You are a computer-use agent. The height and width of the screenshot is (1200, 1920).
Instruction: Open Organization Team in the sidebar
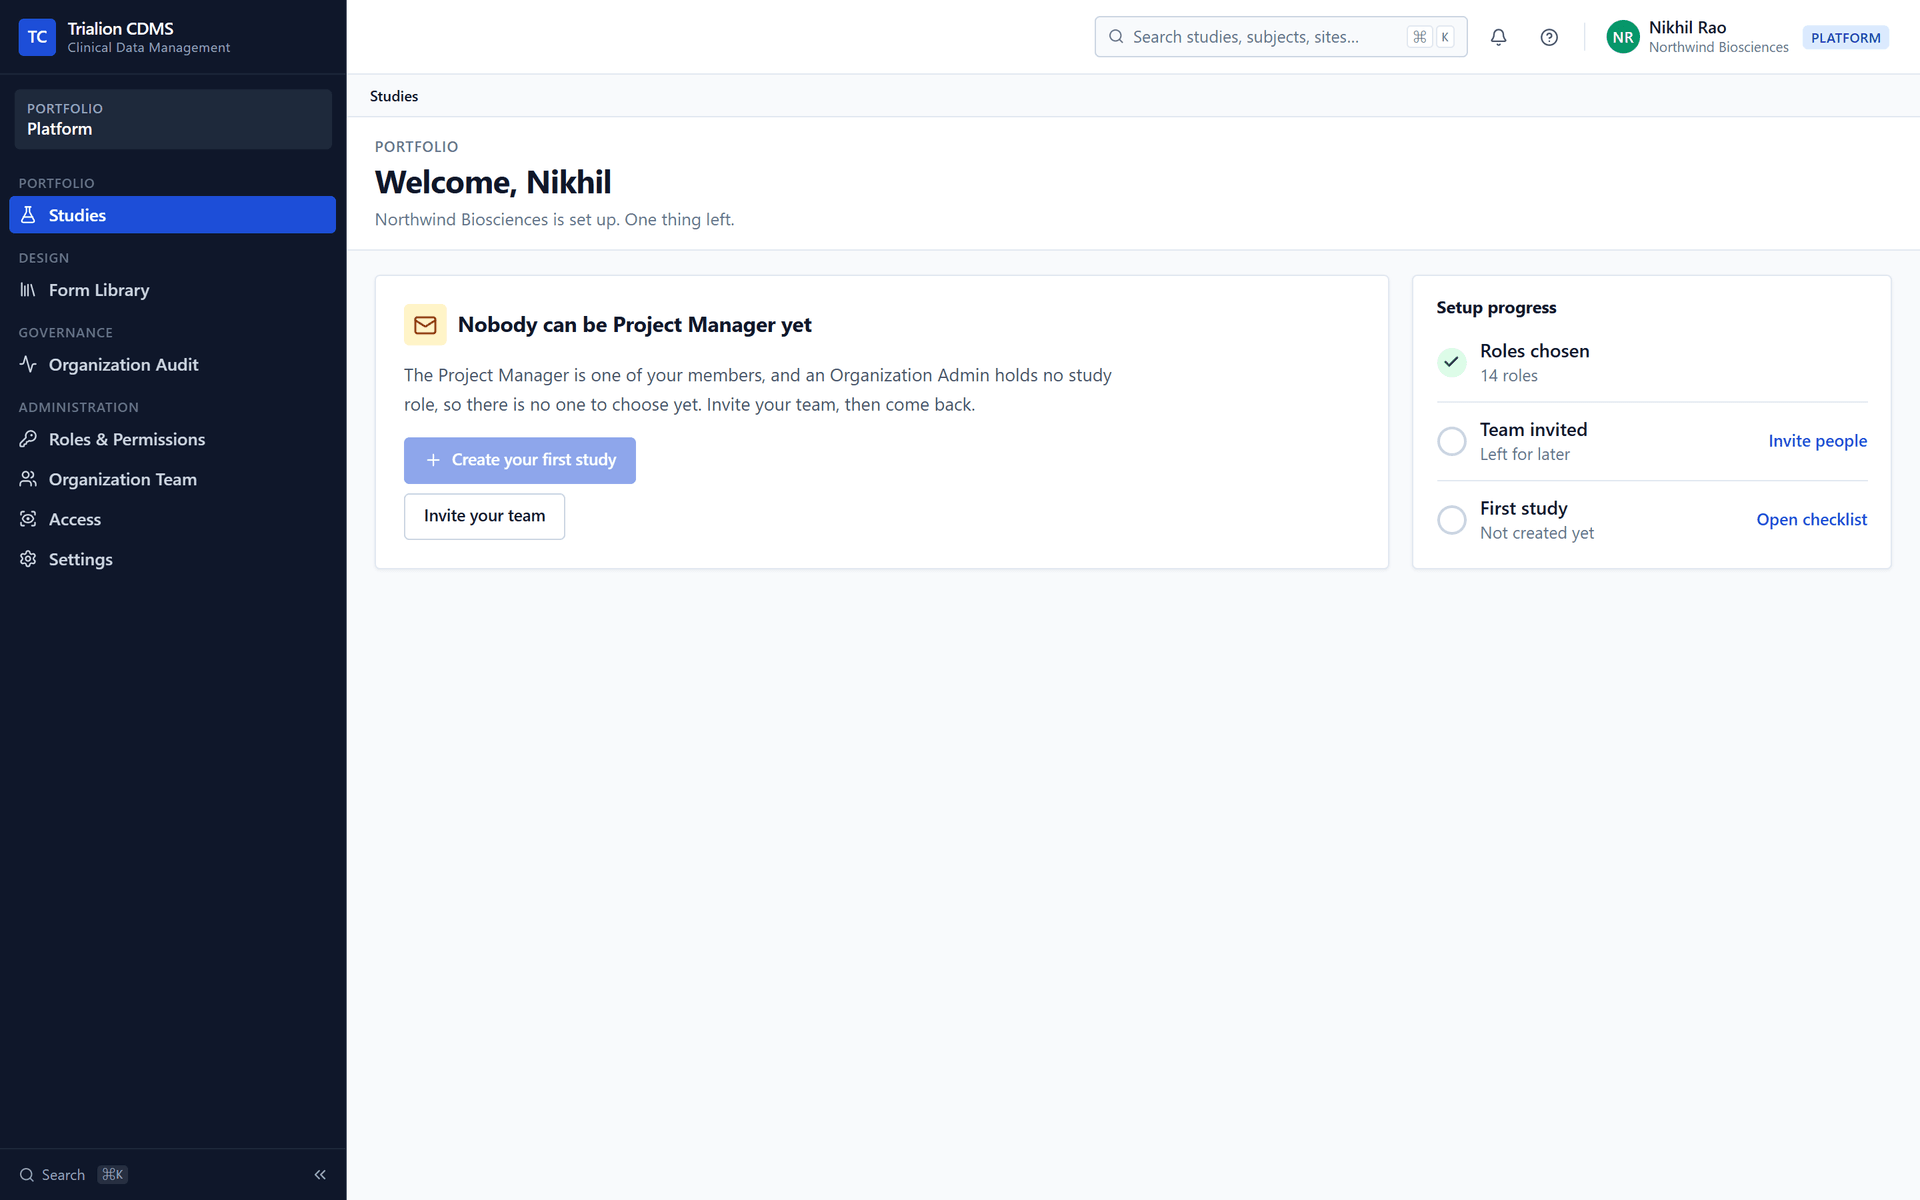[173, 479]
